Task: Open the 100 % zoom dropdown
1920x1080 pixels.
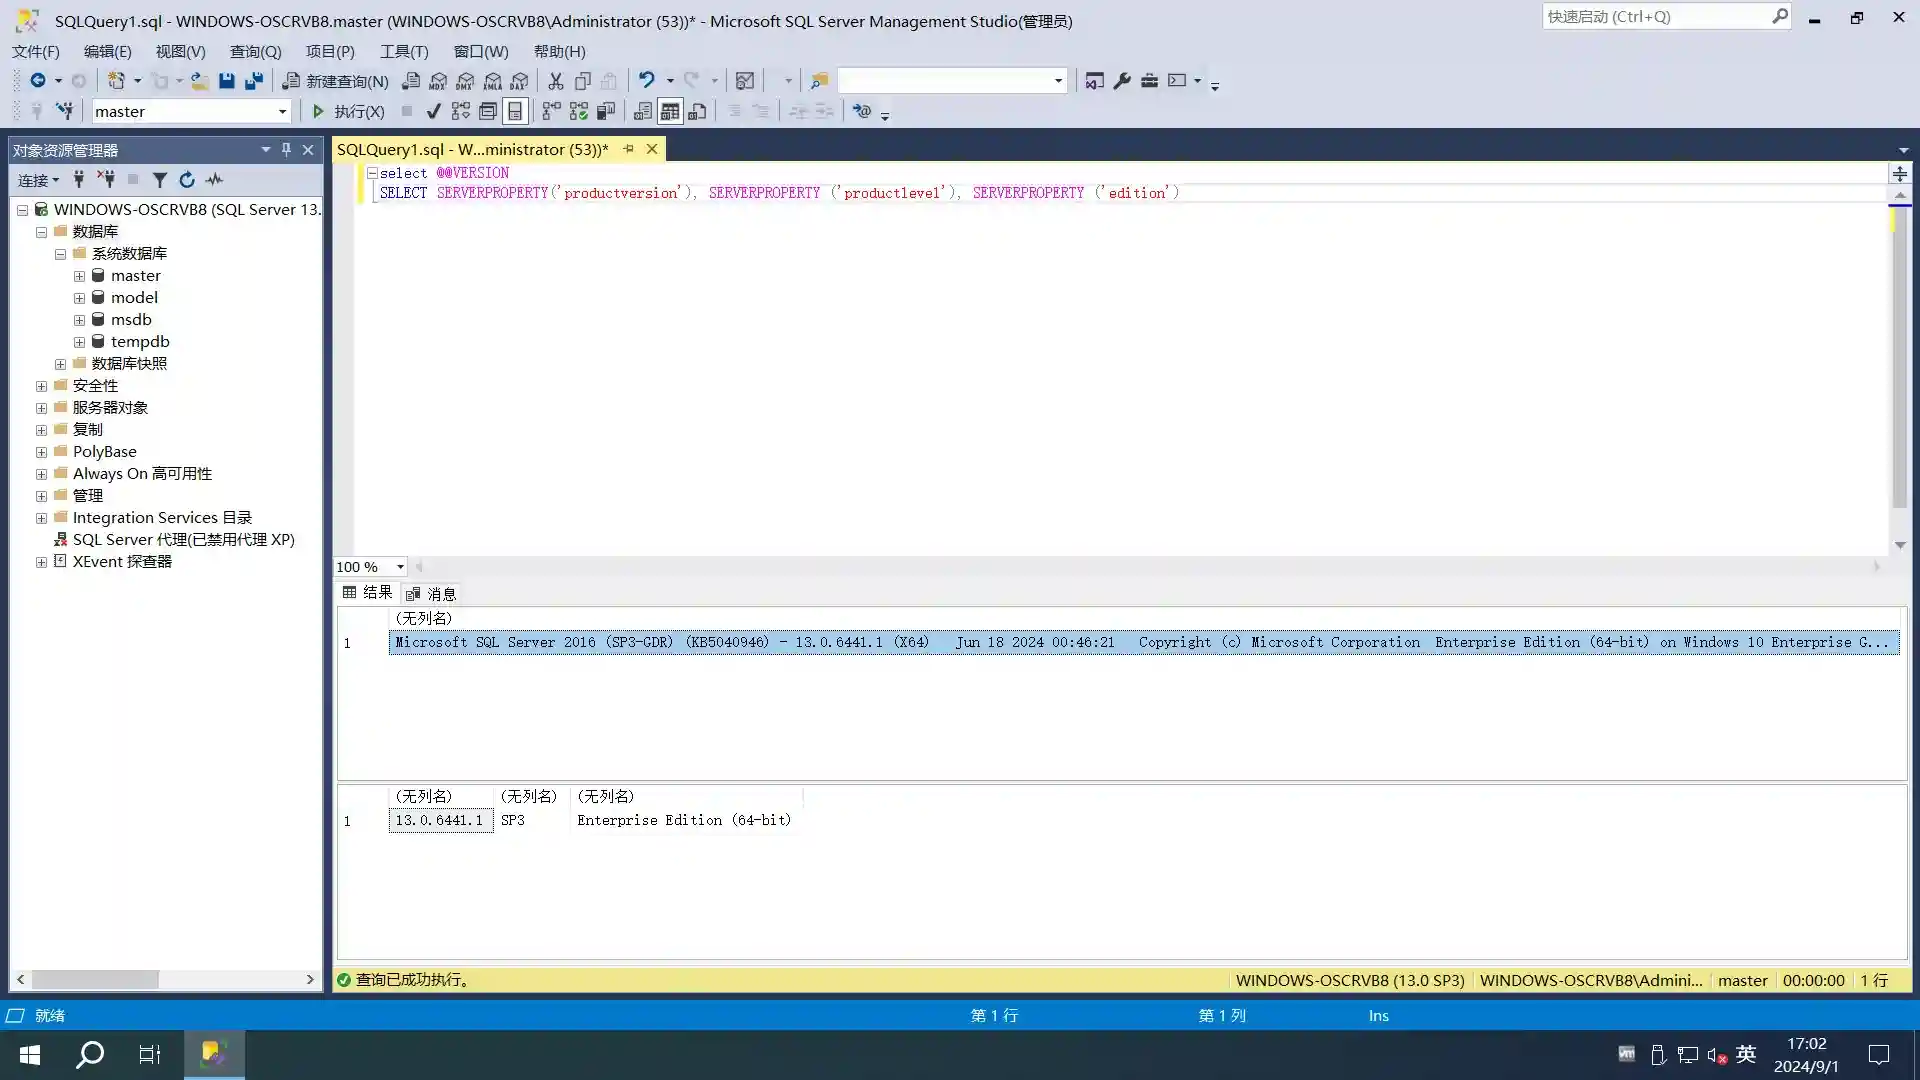Action: [400, 567]
